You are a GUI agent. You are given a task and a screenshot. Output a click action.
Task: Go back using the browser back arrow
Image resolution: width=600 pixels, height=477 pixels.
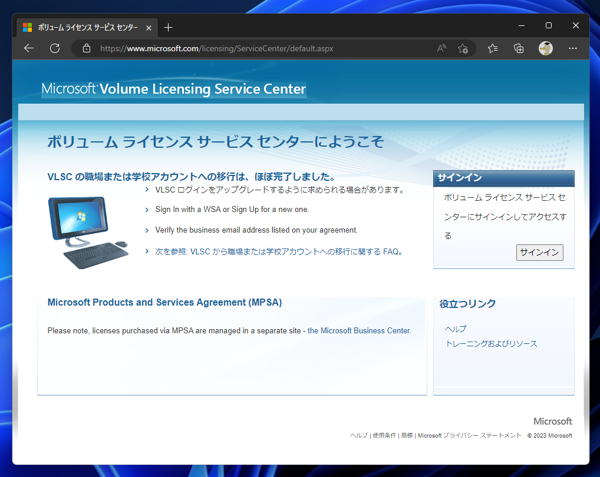(29, 49)
